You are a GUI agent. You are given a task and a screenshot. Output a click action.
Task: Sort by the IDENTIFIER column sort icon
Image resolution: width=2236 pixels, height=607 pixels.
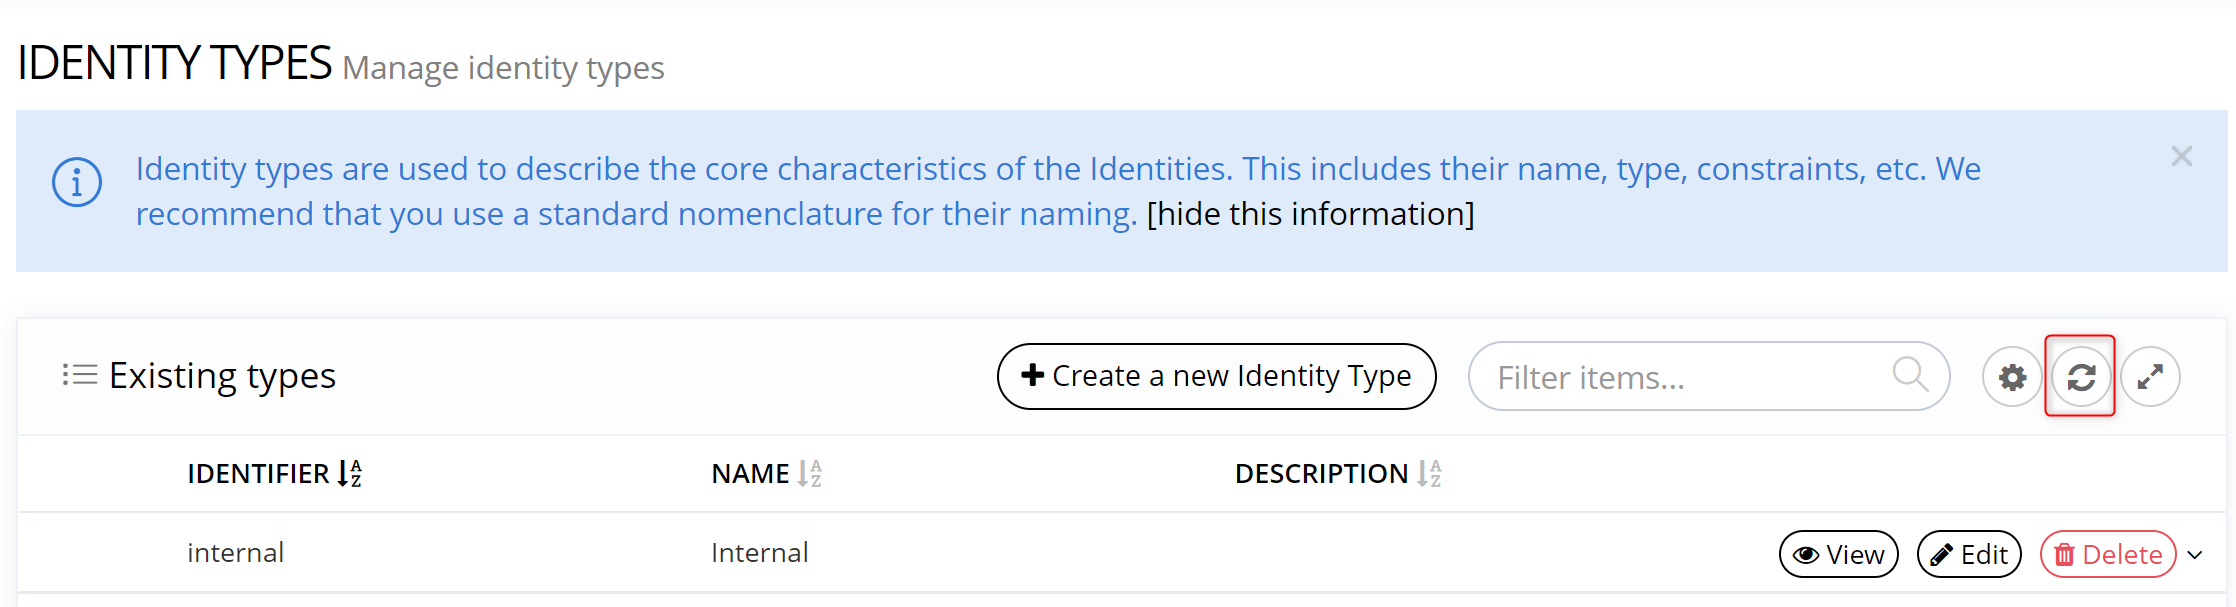pos(350,473)
